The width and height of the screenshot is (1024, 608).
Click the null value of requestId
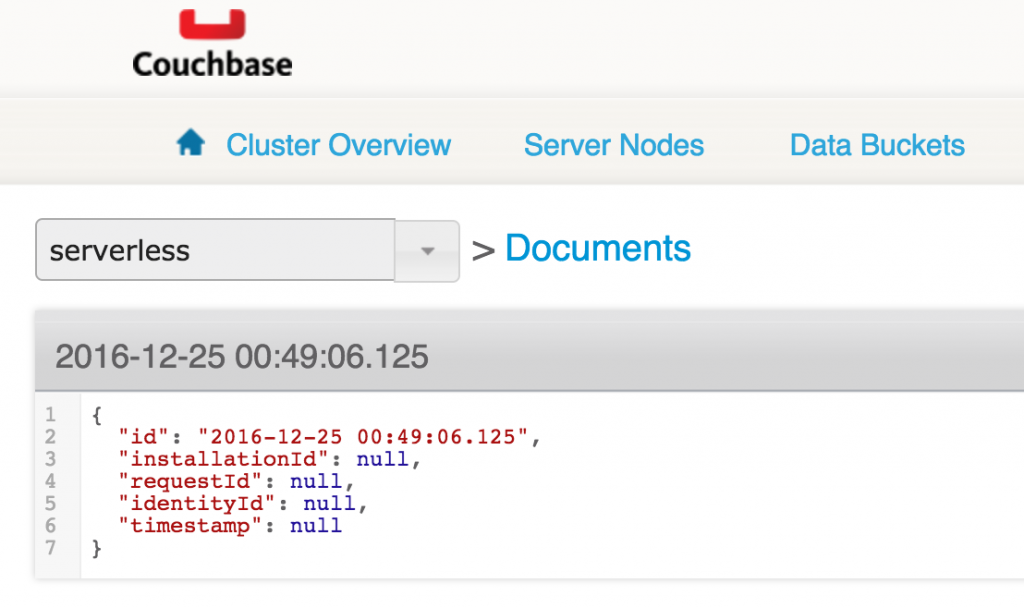tap(316, 481)
